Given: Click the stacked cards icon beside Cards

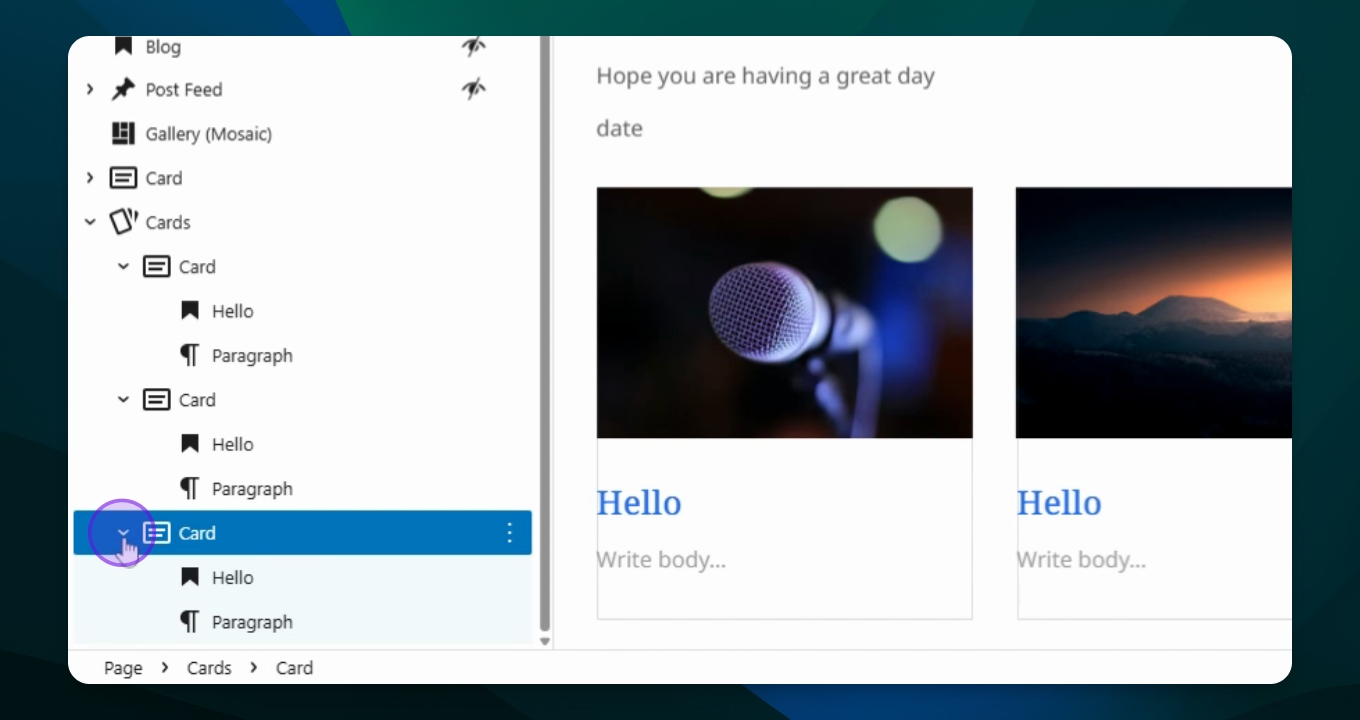Looking at the screenshot, I should point(123,222).
